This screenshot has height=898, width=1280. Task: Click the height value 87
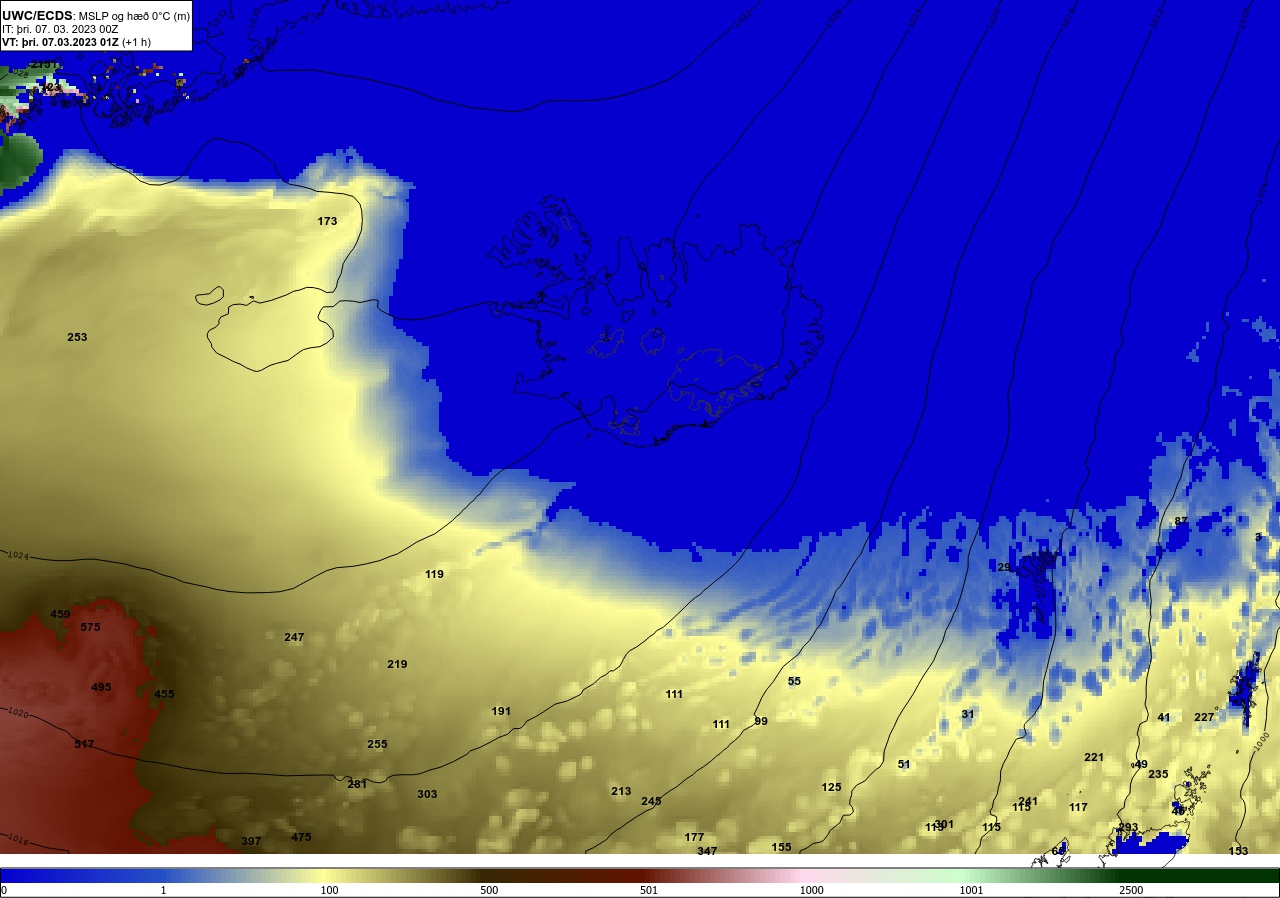coord(1181,521)
